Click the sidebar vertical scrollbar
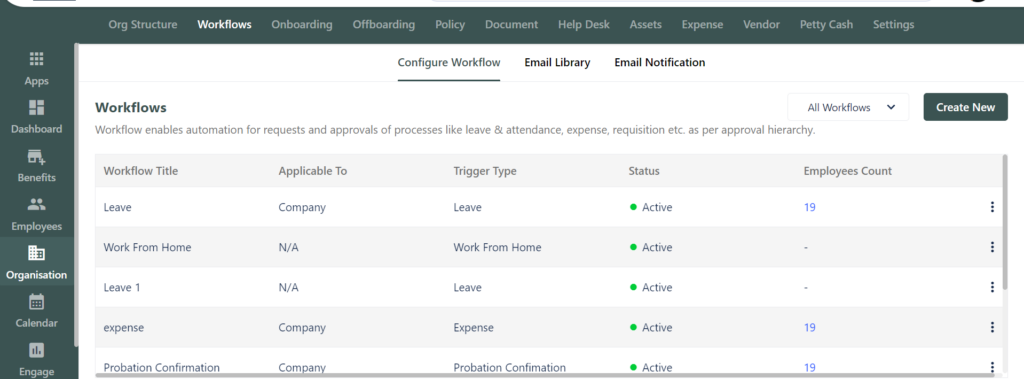Image resolution: width=1024 pixels, height=379 pixels. pos(76,195)
